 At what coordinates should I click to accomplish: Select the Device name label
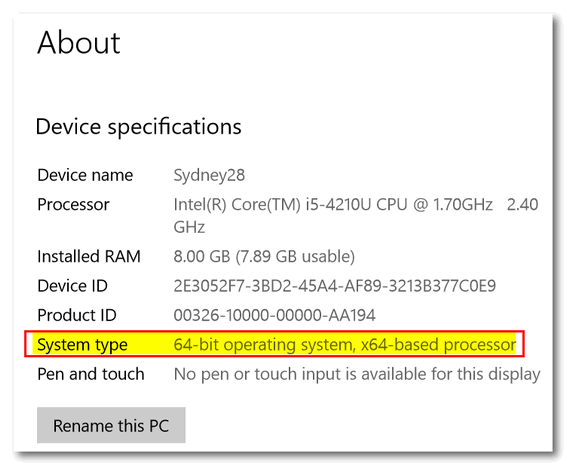(85, 175)
